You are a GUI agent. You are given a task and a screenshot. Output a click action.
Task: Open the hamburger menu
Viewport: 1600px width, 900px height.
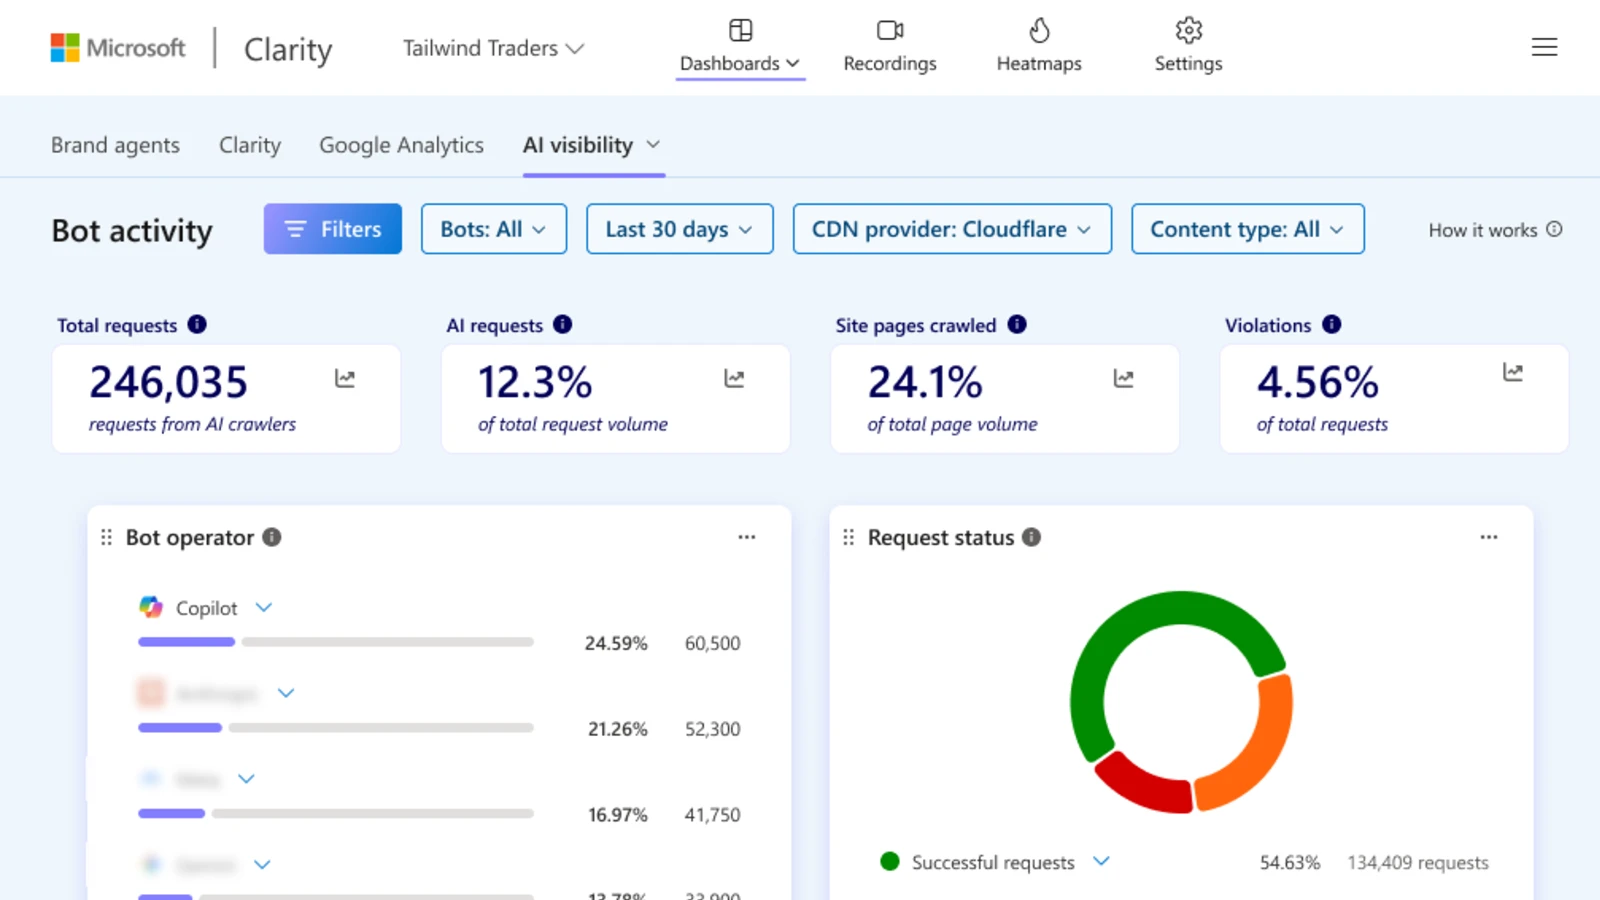coord(1544,47)
